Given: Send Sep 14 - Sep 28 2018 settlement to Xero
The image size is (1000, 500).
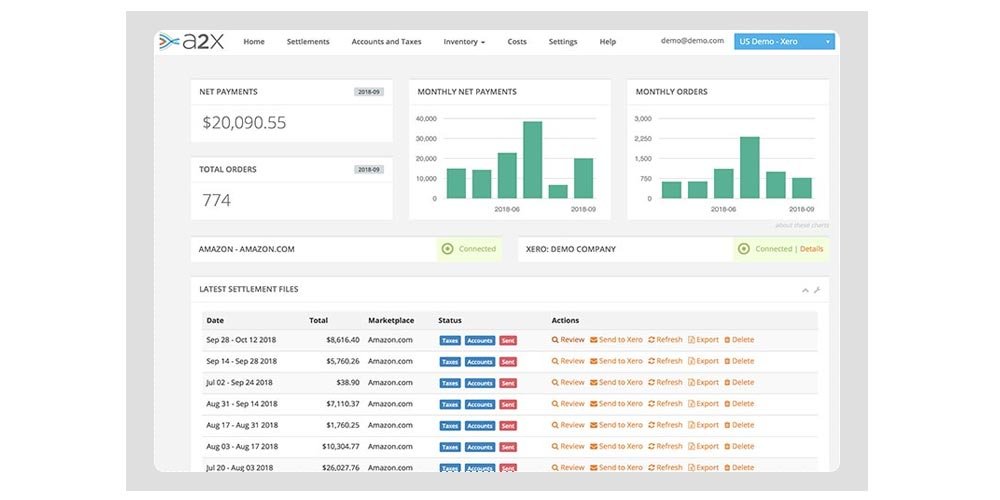Looking at the screenshot, I should point(616,361).
